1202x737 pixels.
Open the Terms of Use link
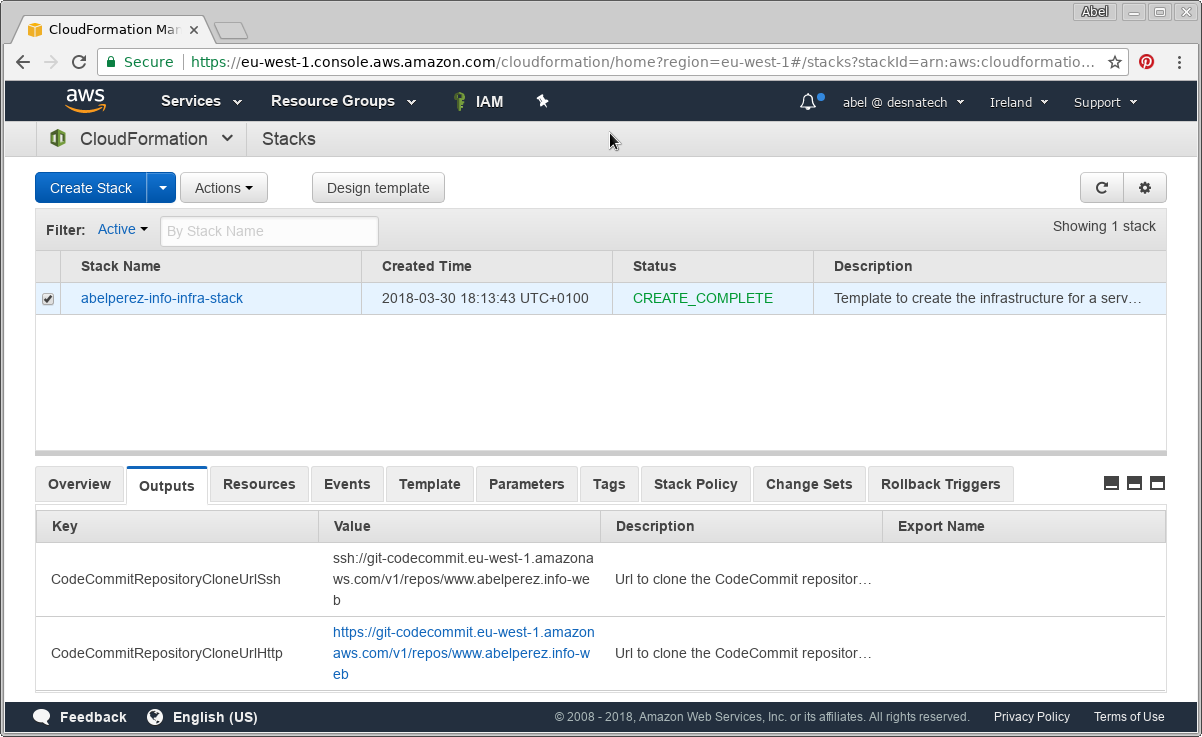coord(1129,717)
